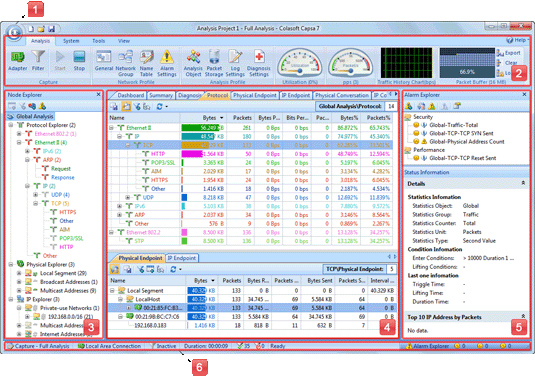Click the Filter funnel icon
The height and width of the screenshot is (376, 535).
38,61
